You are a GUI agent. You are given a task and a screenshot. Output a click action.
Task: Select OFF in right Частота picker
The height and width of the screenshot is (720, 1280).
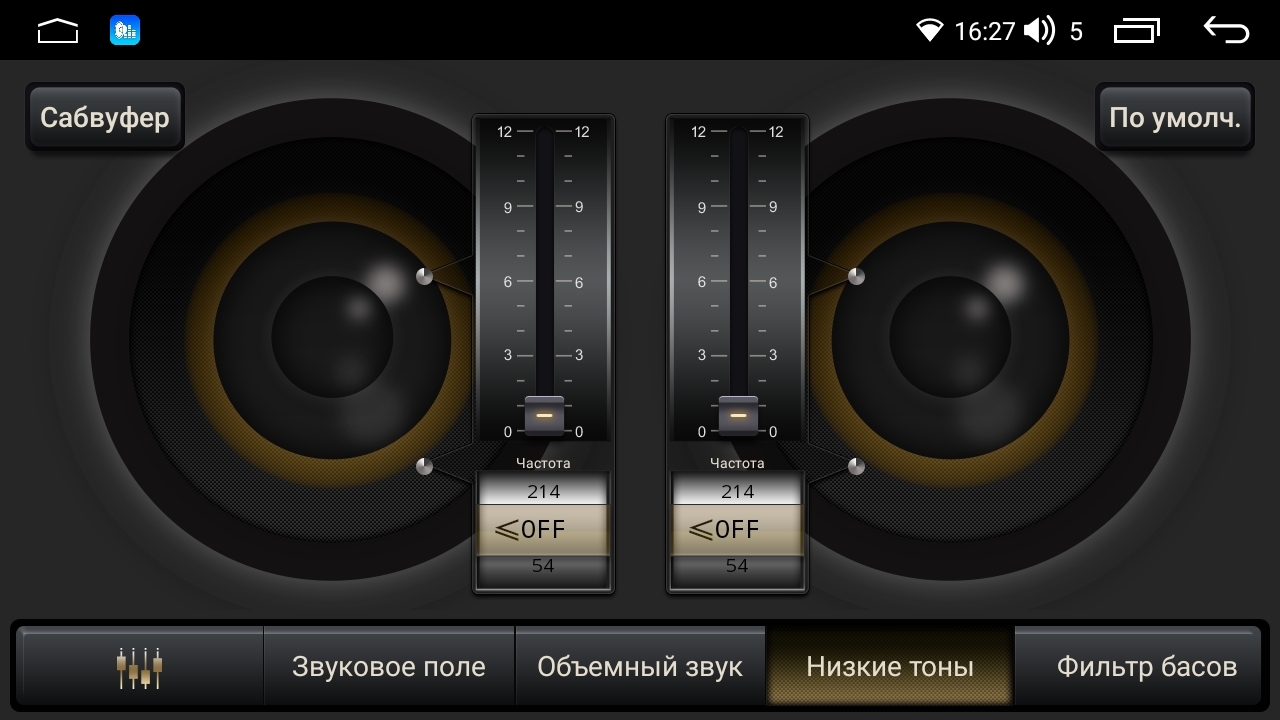click(737, 529)
